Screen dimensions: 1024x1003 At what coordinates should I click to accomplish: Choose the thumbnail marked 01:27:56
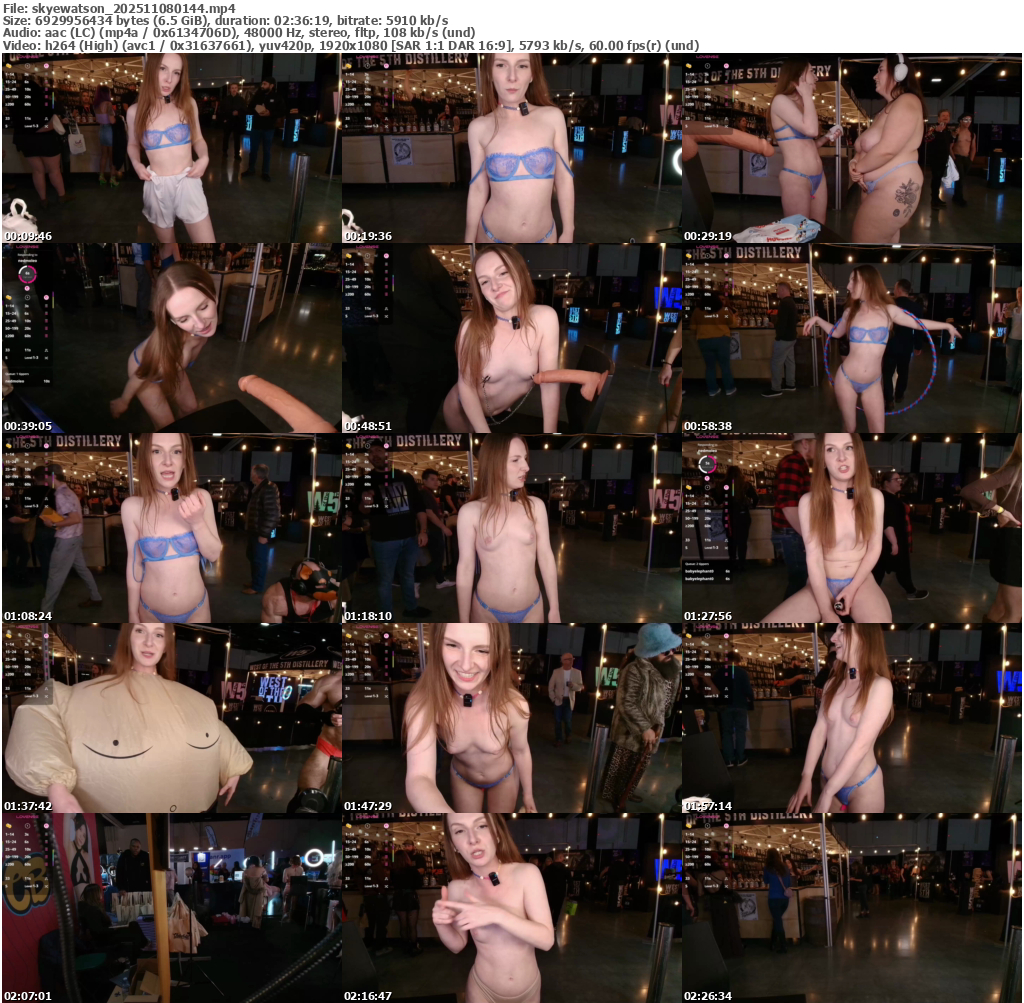tap(852, 528)
